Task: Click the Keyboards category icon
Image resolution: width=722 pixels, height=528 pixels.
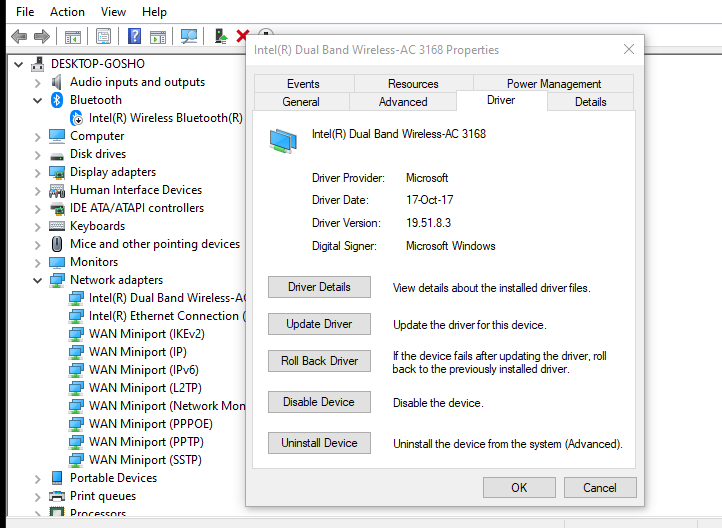Action: (x=57, y=226)
